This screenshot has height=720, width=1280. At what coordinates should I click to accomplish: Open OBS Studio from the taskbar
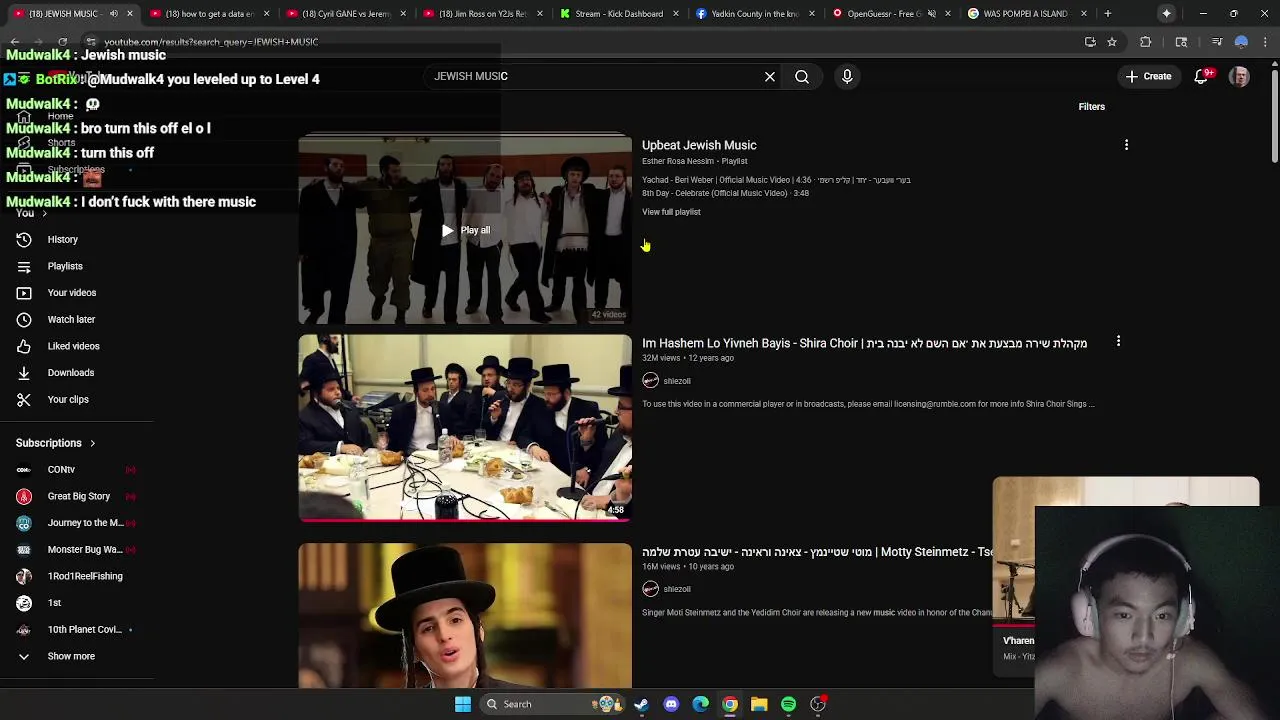click(x=818, y=704)
